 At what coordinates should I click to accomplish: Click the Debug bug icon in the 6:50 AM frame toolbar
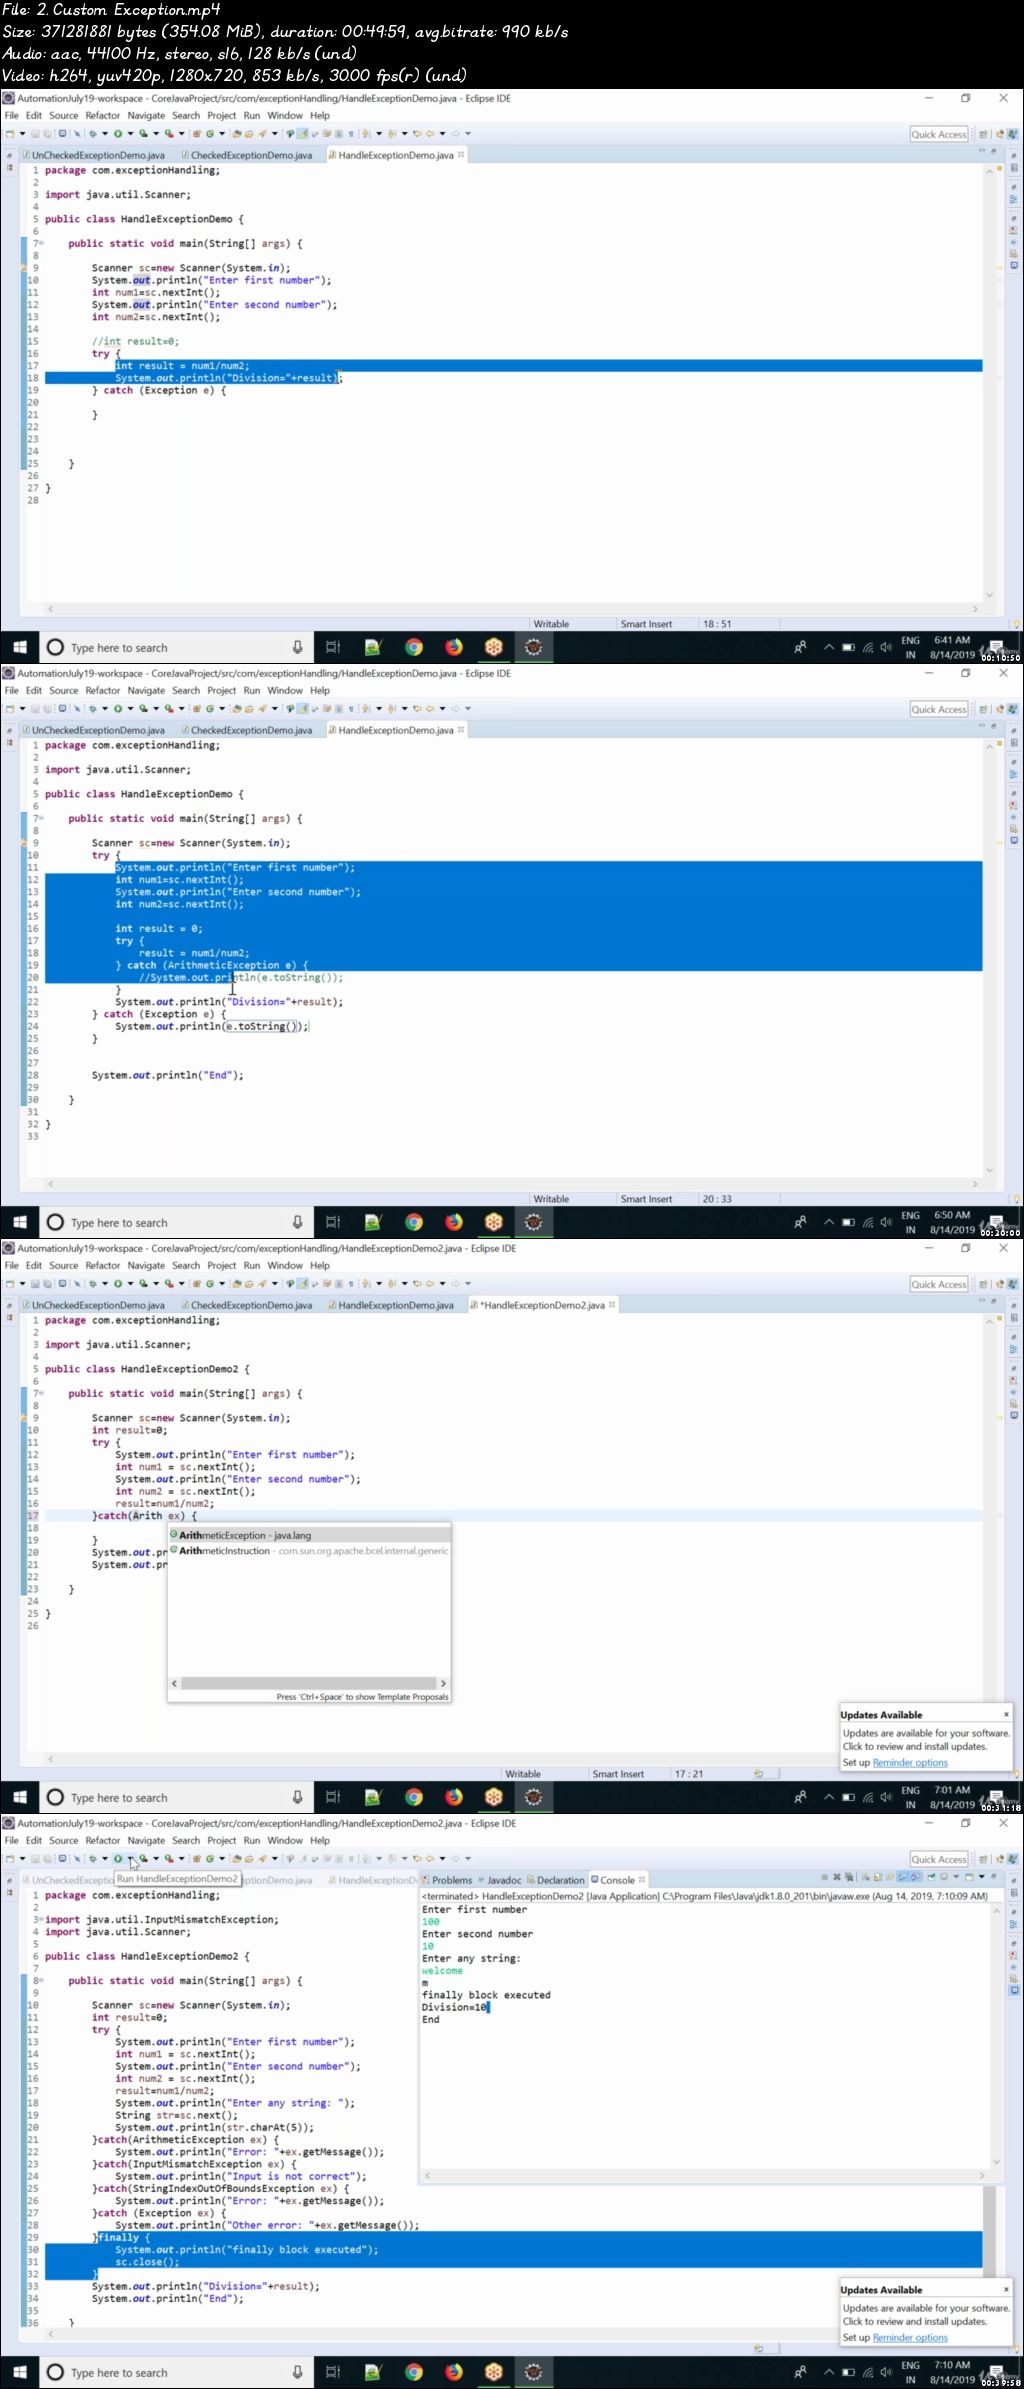[92, 708]
